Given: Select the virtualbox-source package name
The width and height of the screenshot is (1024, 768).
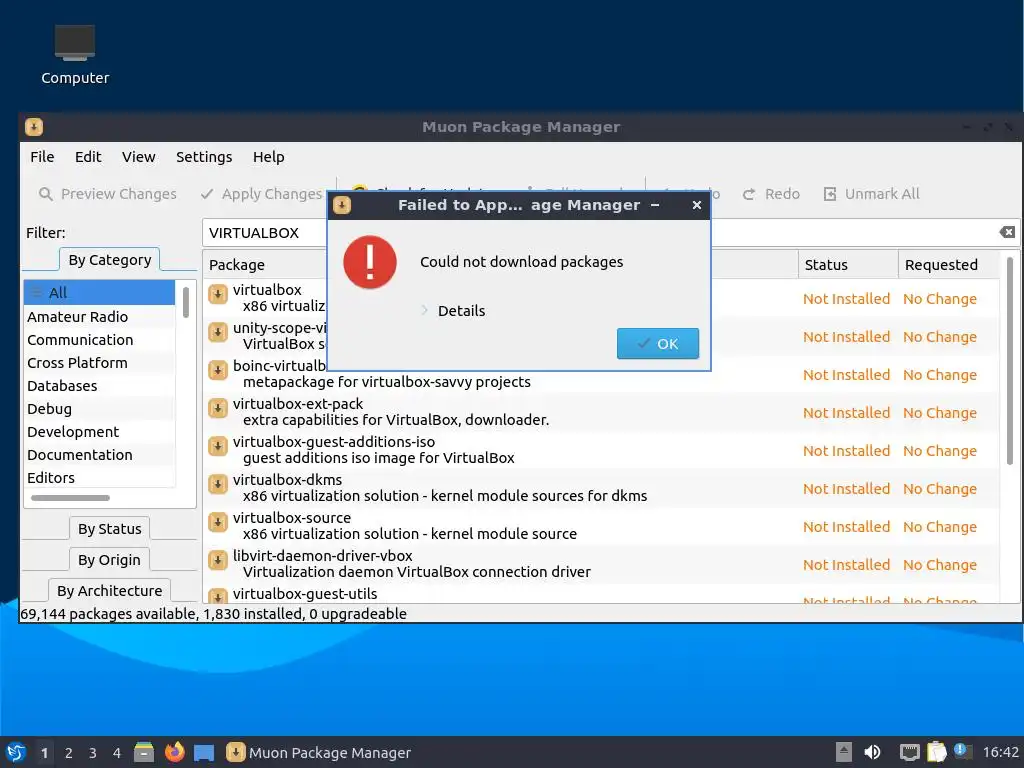Looking at the screenshot, I should (292, 517).
